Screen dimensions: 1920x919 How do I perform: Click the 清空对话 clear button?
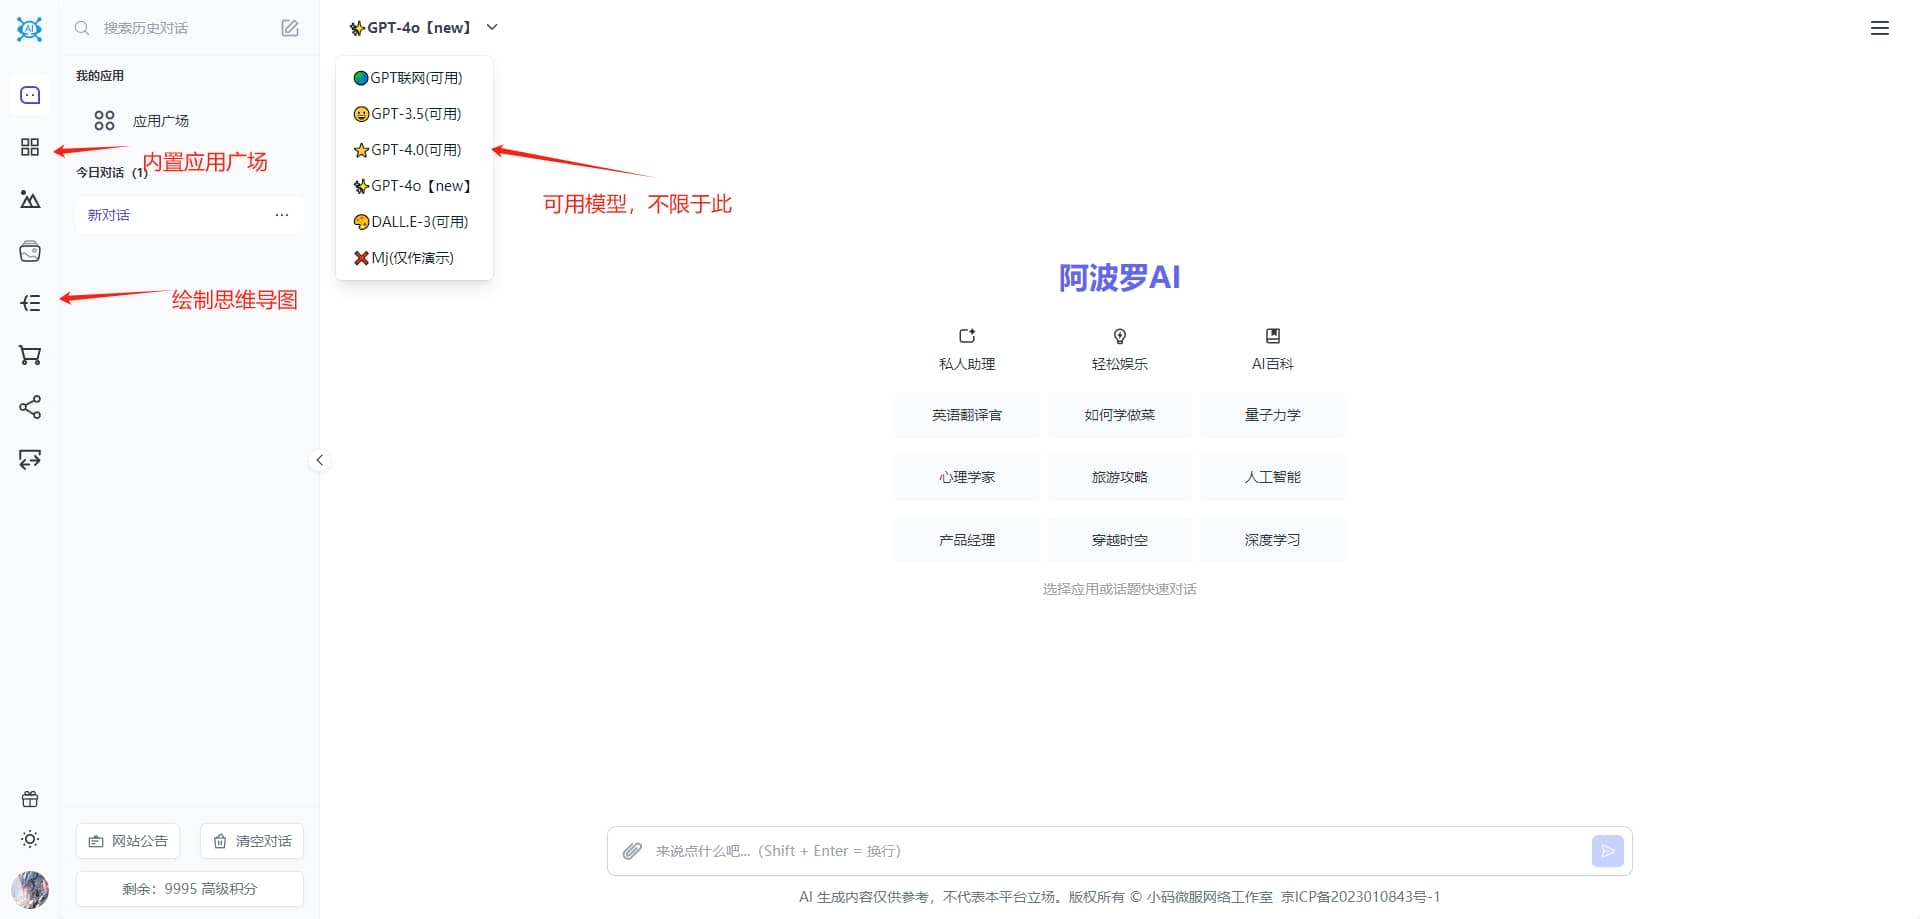pyautogui.click(x=252, y=841)
